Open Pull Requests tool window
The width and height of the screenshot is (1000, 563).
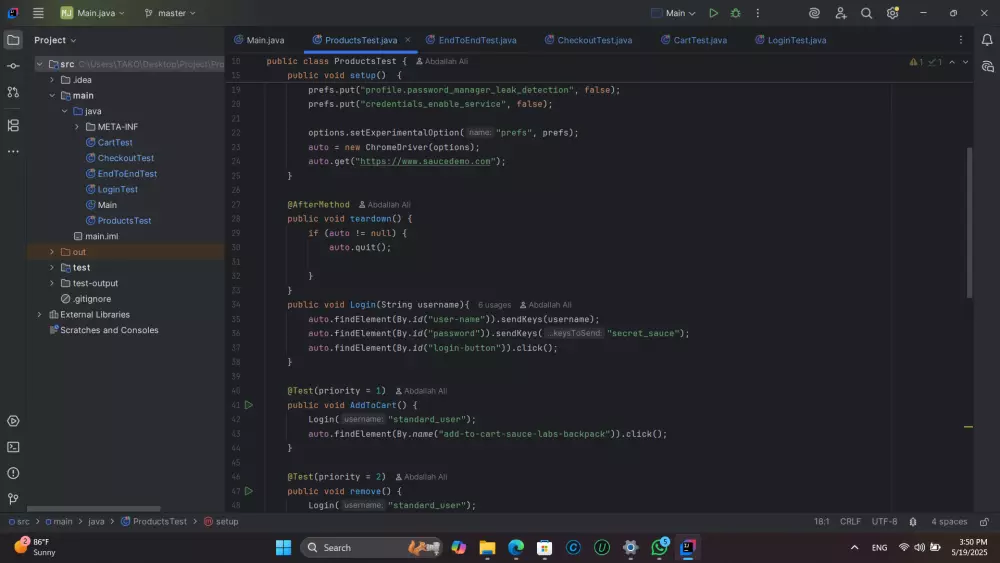click(x=13, y=92)
